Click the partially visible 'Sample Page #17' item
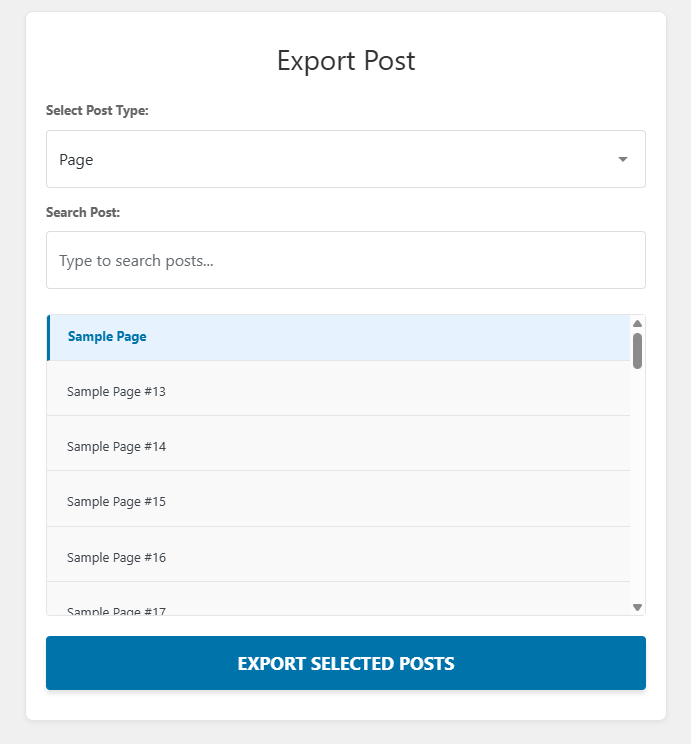Viewport: 691px width, 744px height. click(116, 609)
